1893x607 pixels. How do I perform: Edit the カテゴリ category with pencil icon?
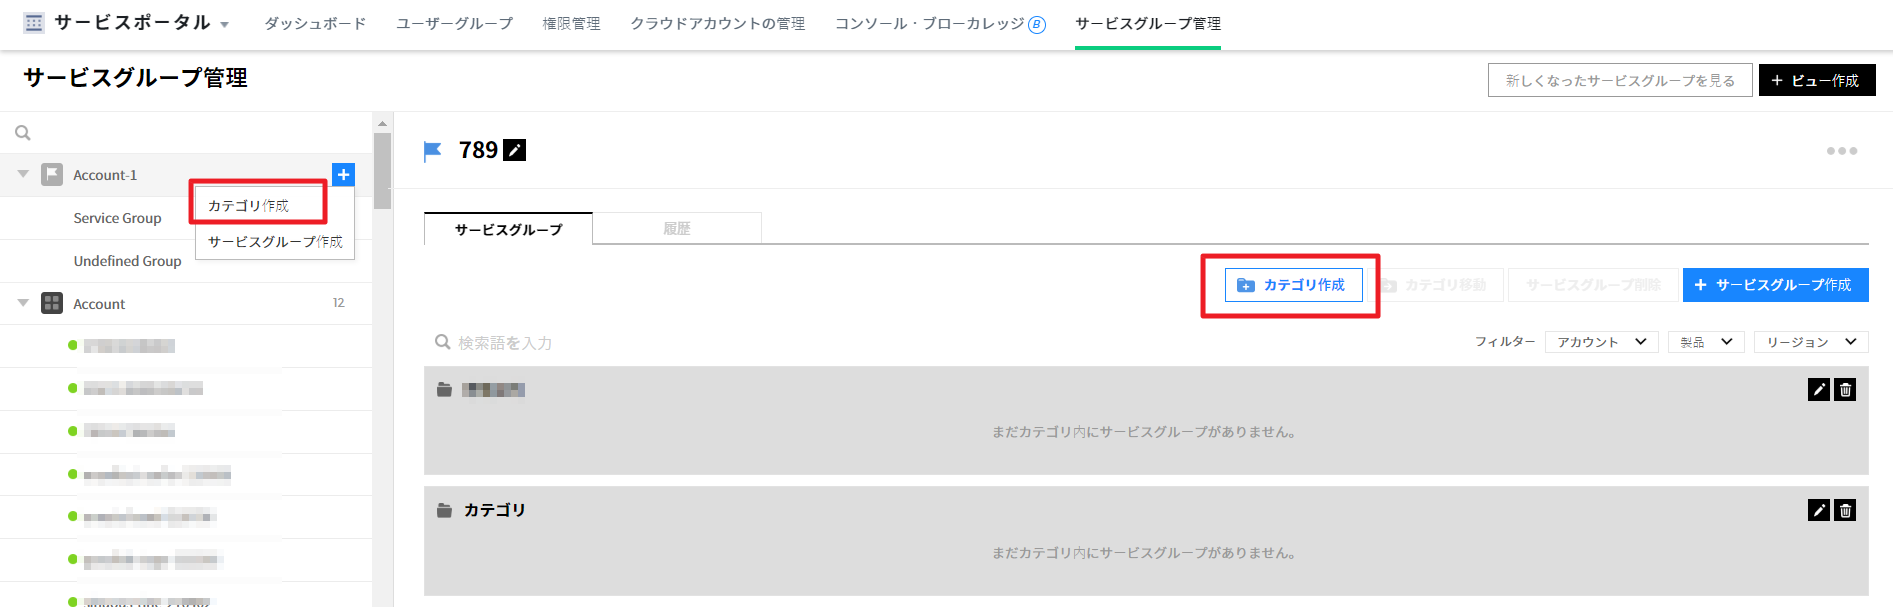1819,511
